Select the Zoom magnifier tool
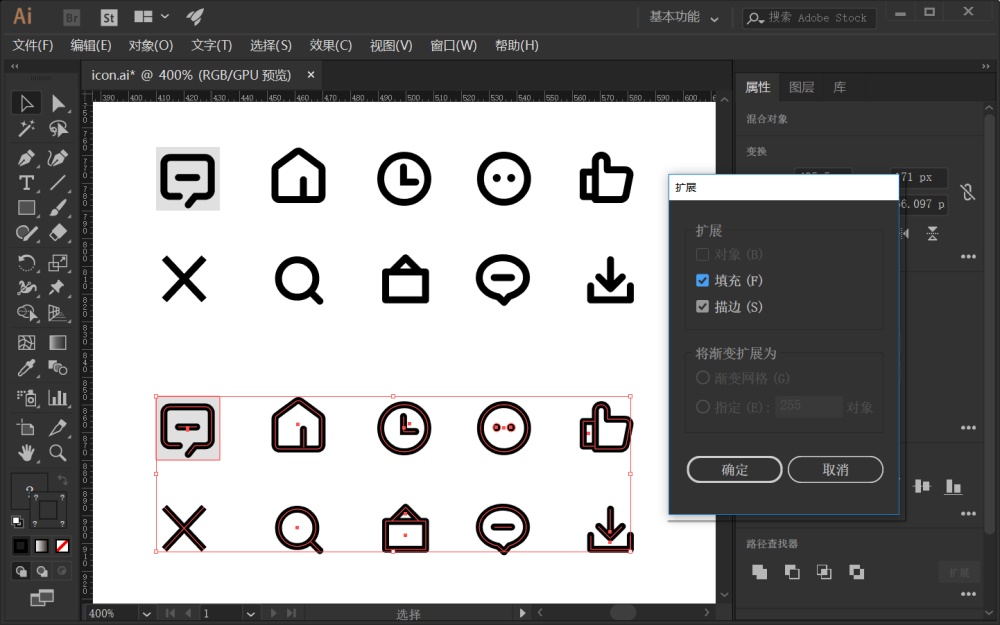Viewport: 1000px width, 625px height. pos(58,452)
